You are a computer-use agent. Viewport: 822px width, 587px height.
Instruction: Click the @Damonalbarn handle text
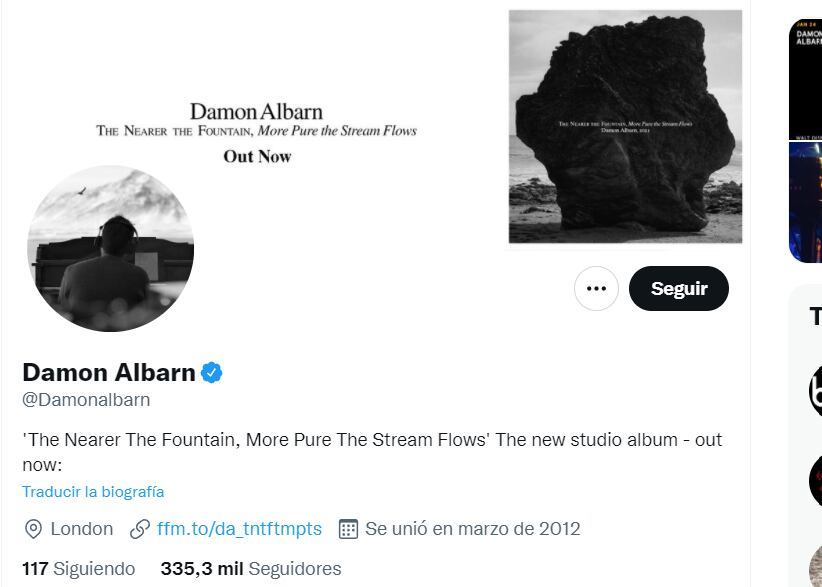[x=86, y=400]
